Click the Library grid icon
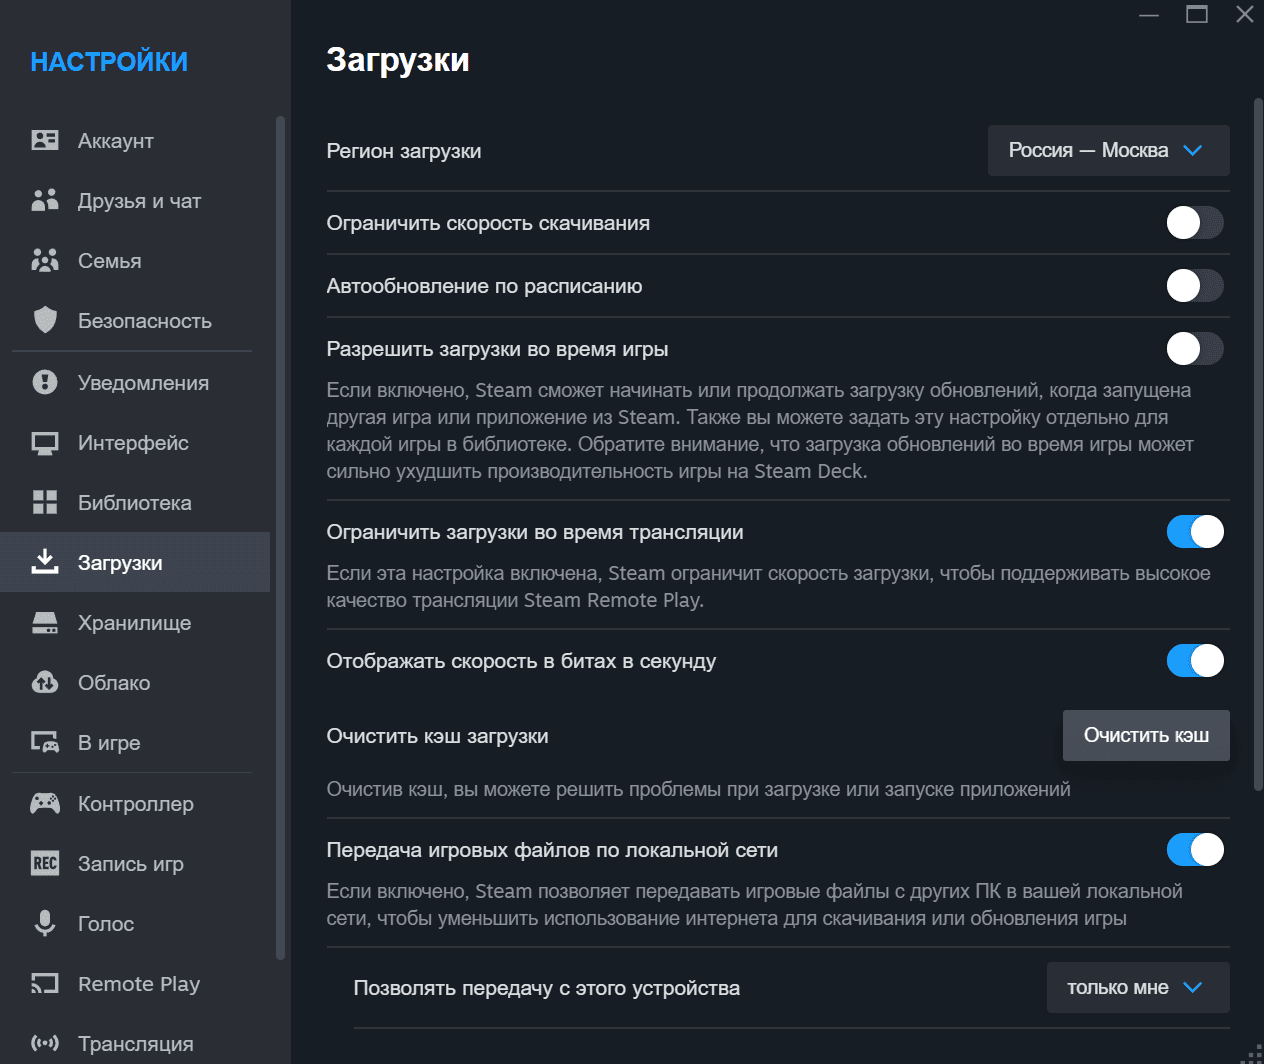Image resolution: width=1264 pixels, height=1064 pixels. pos(45,502)
